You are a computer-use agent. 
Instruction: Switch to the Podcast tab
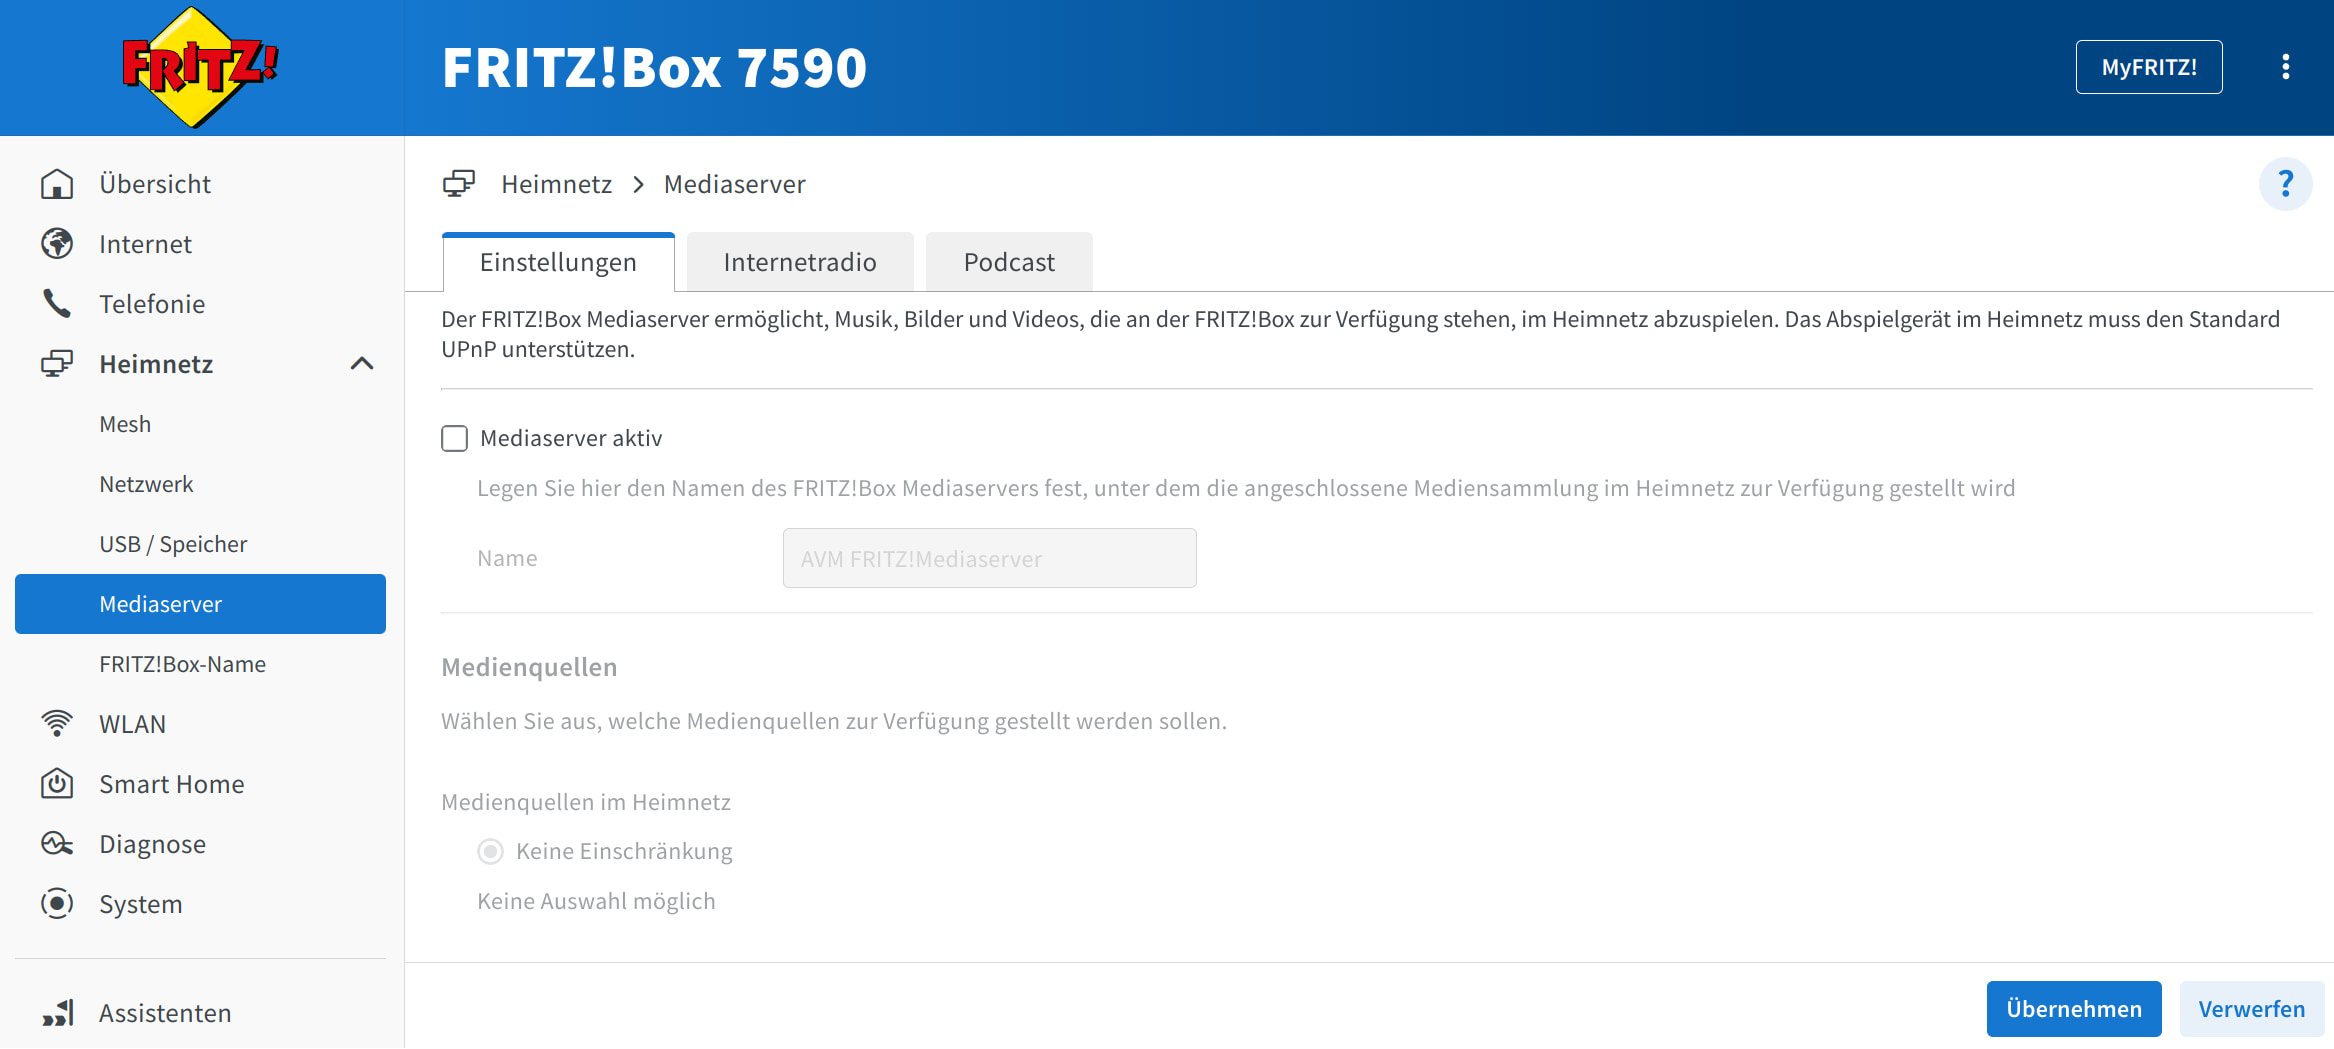[x=1008, y=262]
